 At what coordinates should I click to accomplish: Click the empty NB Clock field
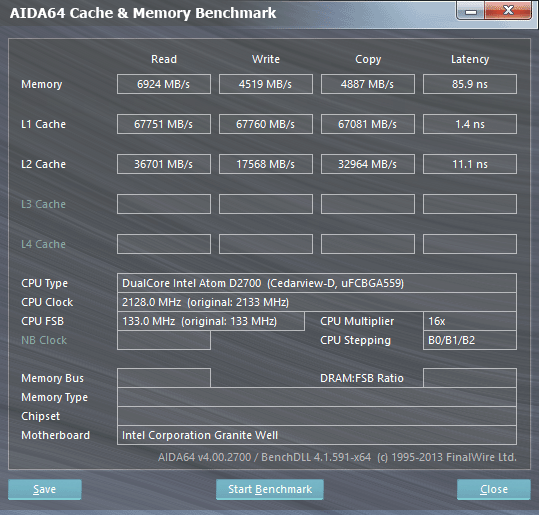164,340
